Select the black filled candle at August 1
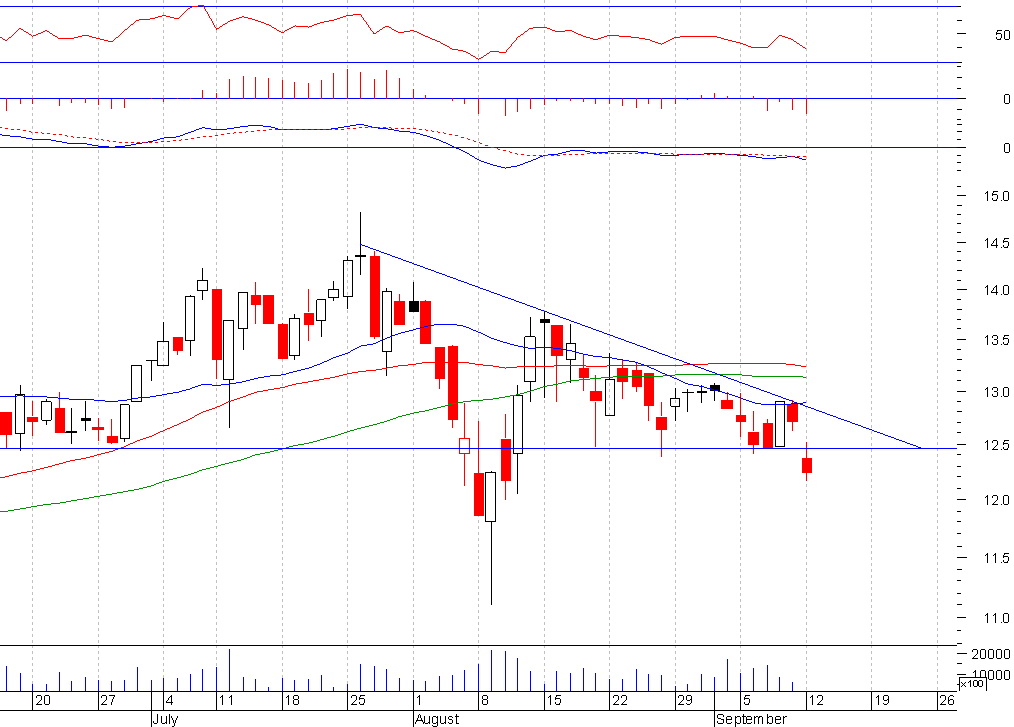 point(414,306)
